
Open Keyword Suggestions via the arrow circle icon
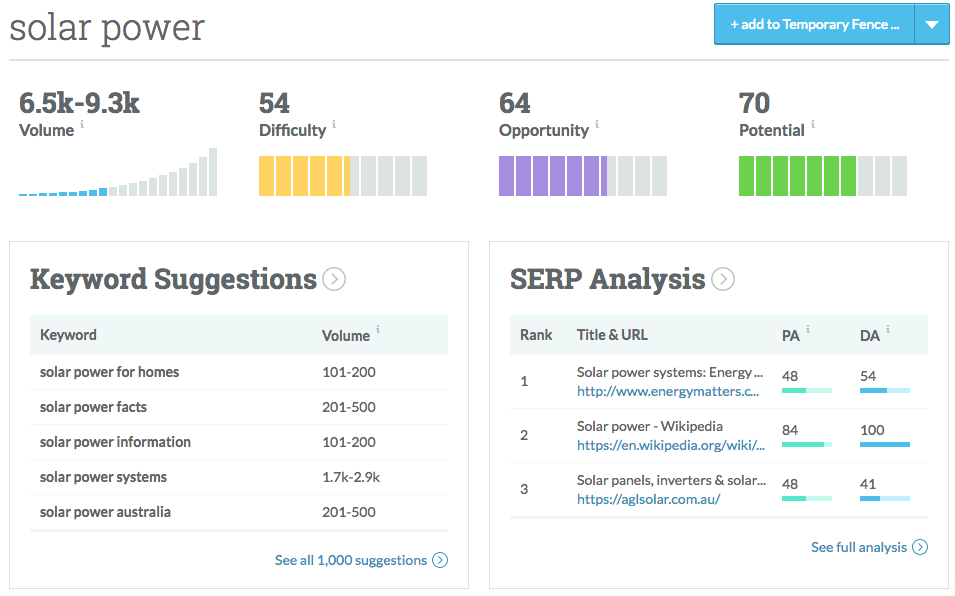coord(334,279)
